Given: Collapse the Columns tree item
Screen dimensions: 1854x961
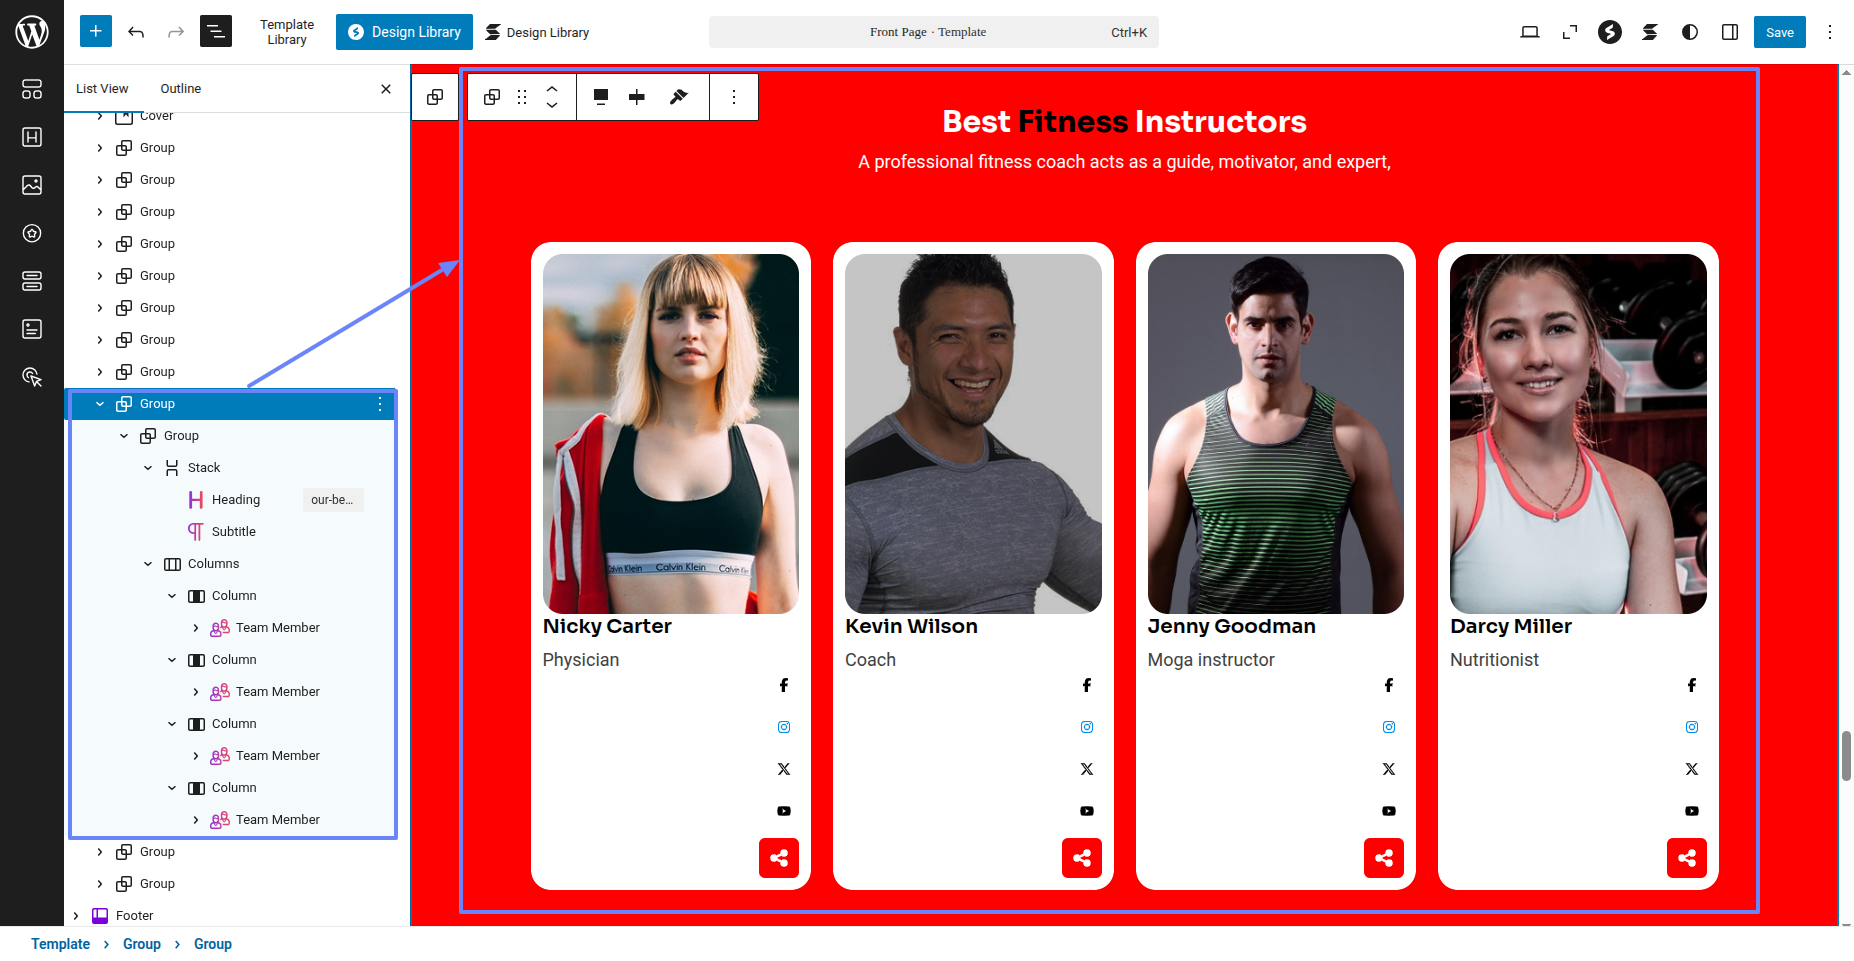Looking at the screenshot, I should click(x=148, y=564).
